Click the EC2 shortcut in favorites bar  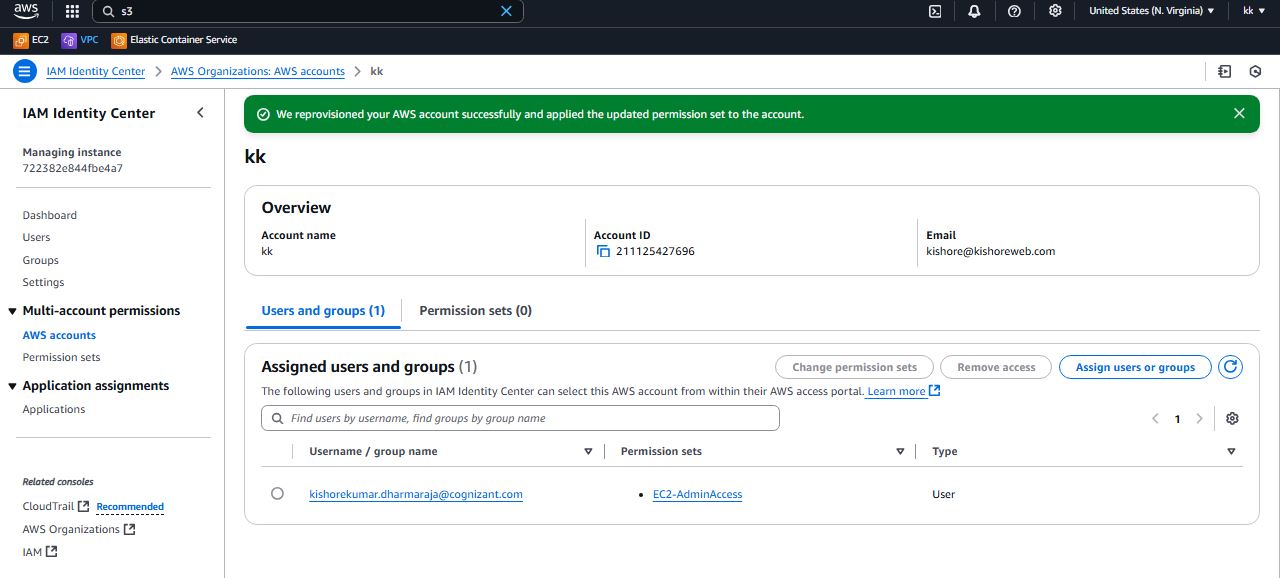pyautogui.click(x=31, y=40)
